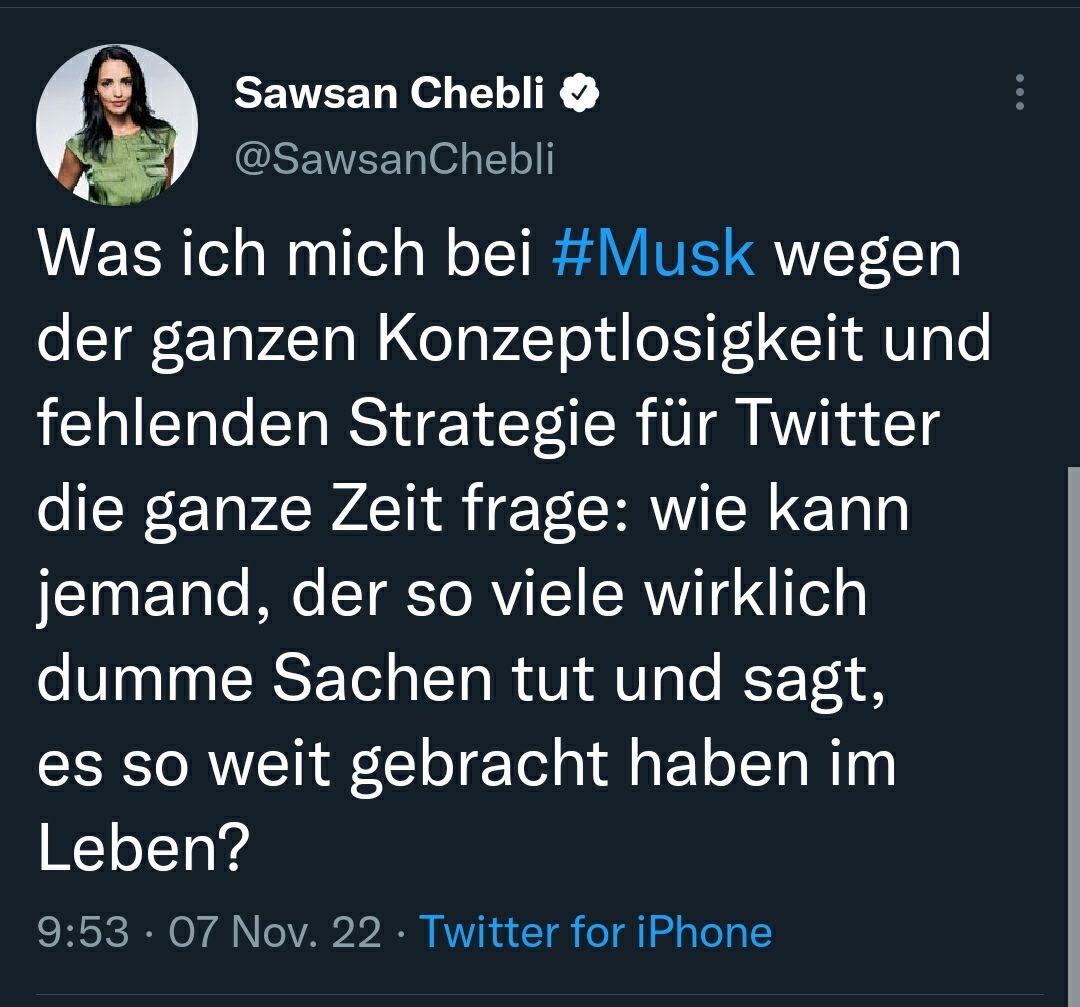Click the Twitter for iPhone source link
The height and width of the screenshot is (1007, 1080).
click(595, 932)
